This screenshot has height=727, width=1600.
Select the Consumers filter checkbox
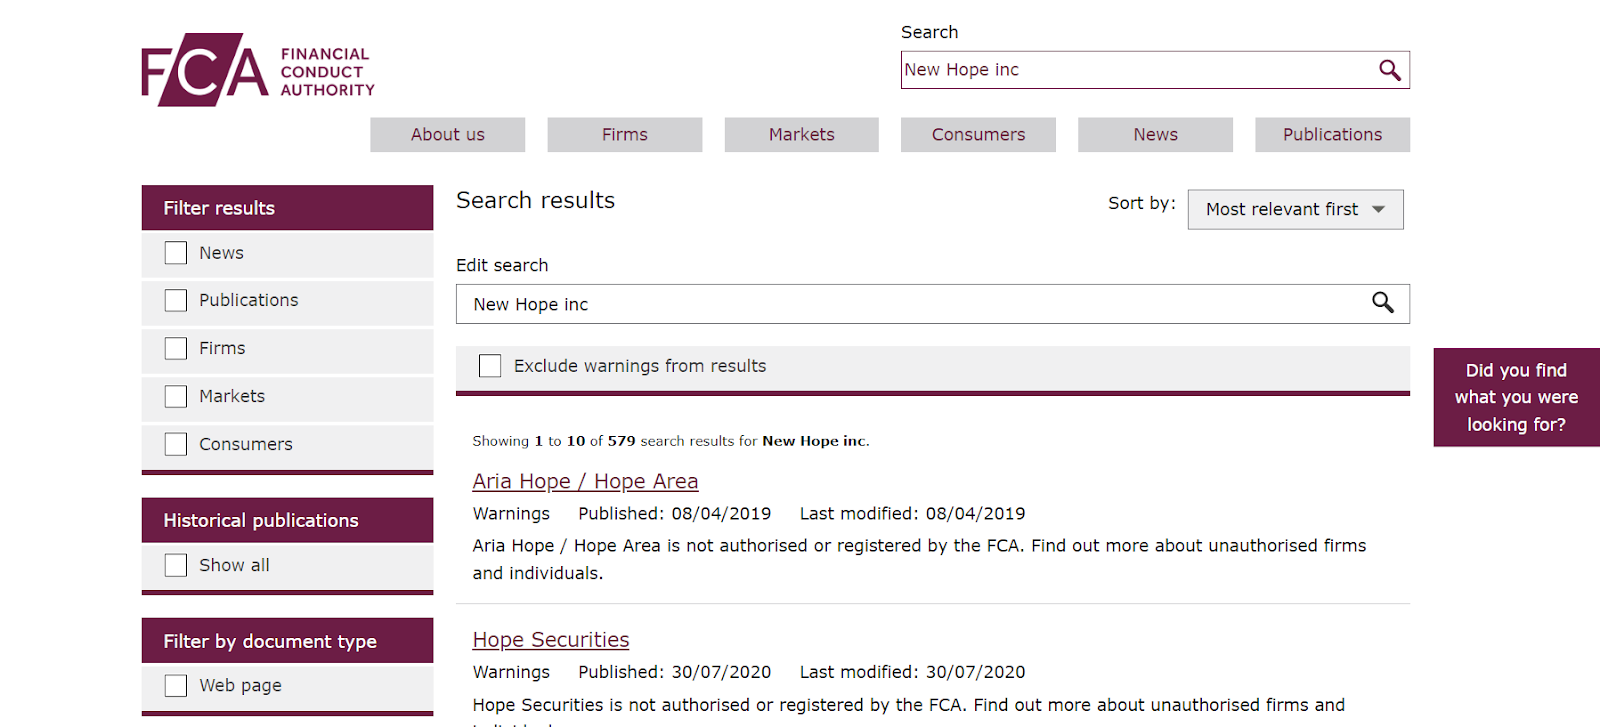pyautogui.click(x=176, y=444)
